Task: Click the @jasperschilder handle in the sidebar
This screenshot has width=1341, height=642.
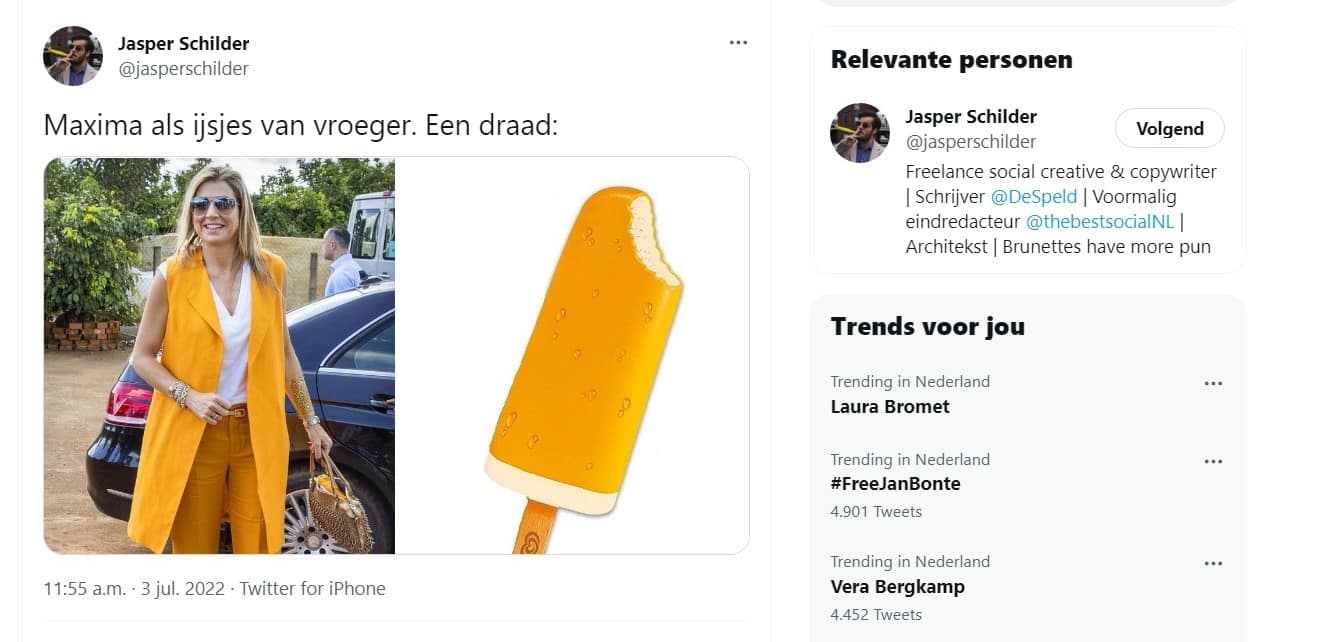Action: [x=971, y=142]
